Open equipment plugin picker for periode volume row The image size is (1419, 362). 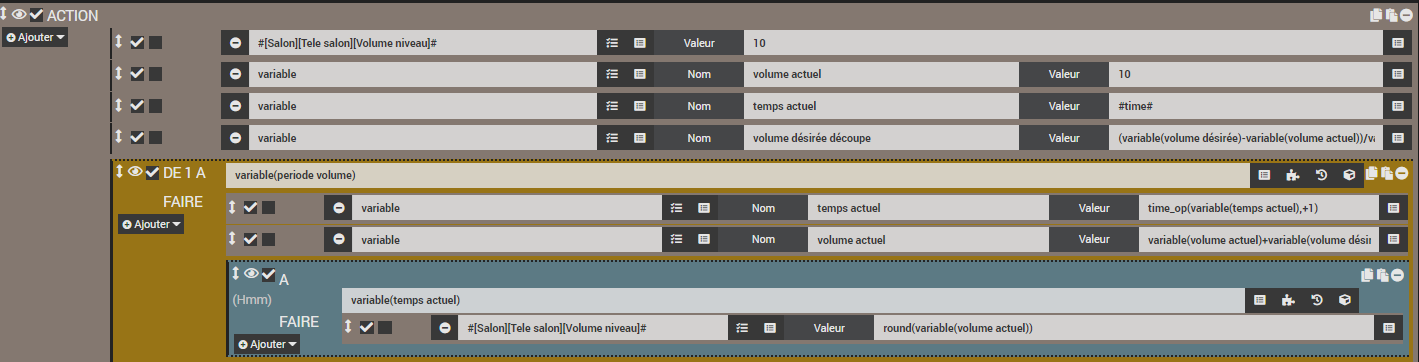(1292, 175)
